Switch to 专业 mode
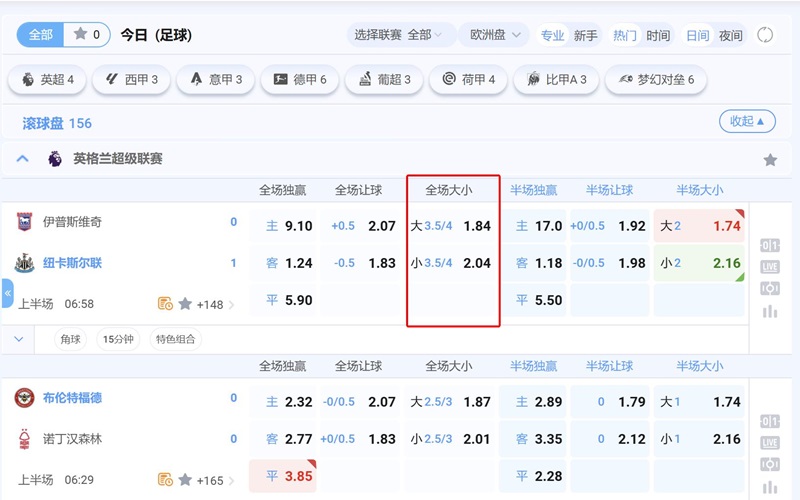Viewport: 800px width, 500px height. 552,35
